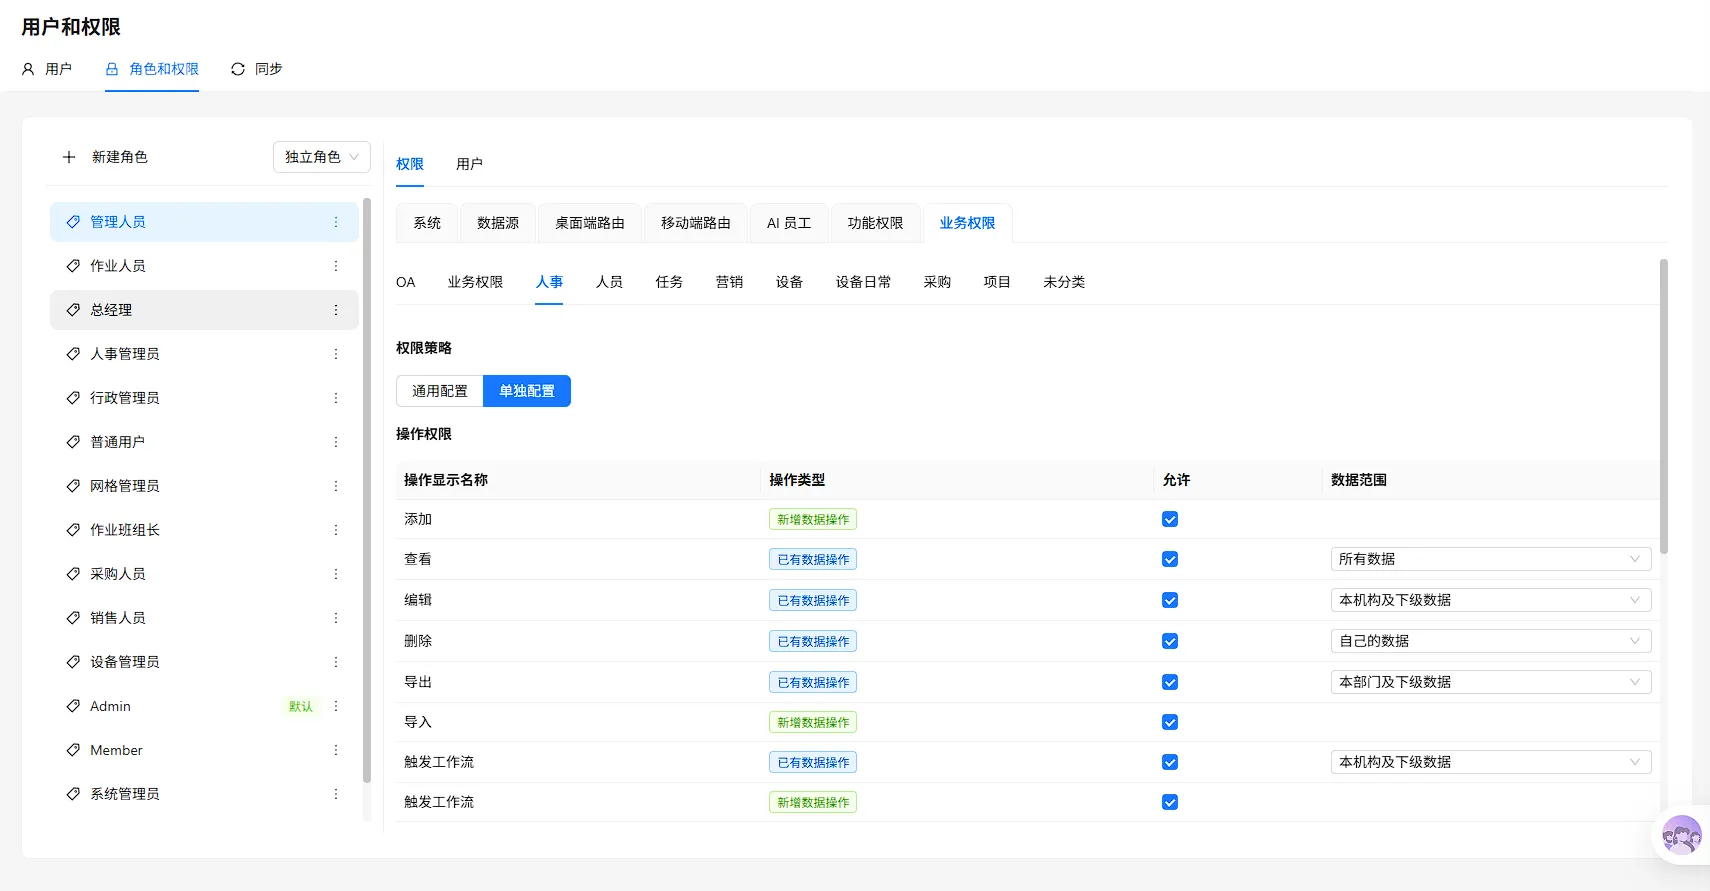Select the 系统管理员 role
Screen dimensions: 1710x891
click(204, 794)
